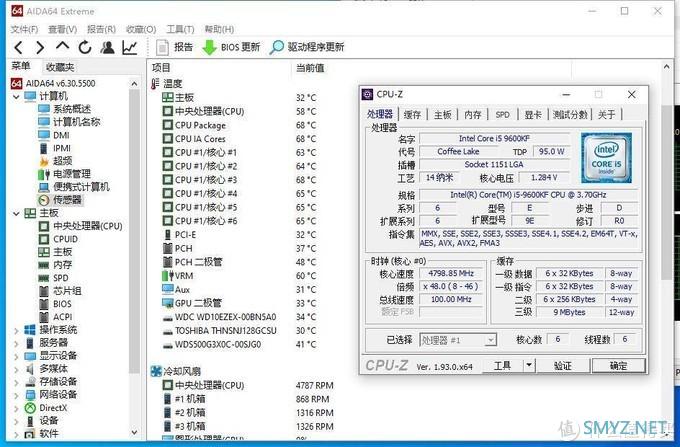Expand the DirectX tree node
Viewport: 680px width, 447px height.
(x=16, y=408)
